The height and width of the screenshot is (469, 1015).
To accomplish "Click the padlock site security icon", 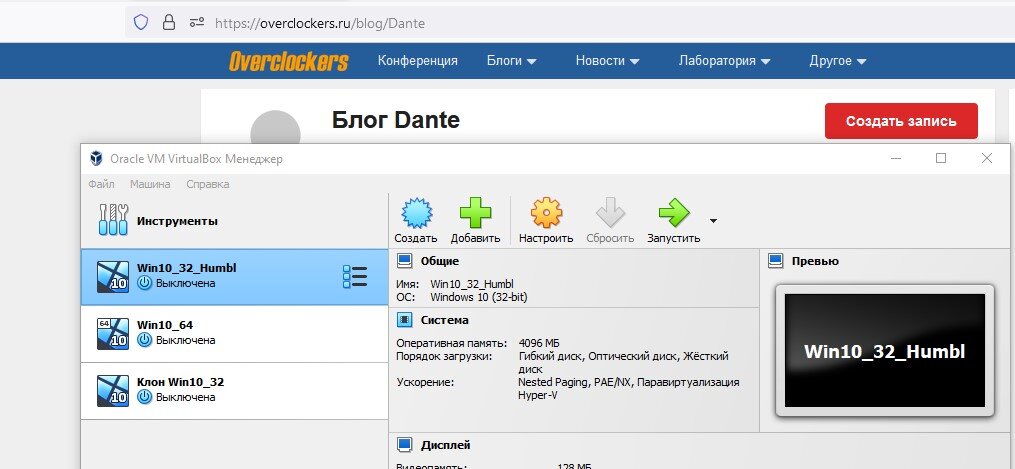I will coord(169,23).
